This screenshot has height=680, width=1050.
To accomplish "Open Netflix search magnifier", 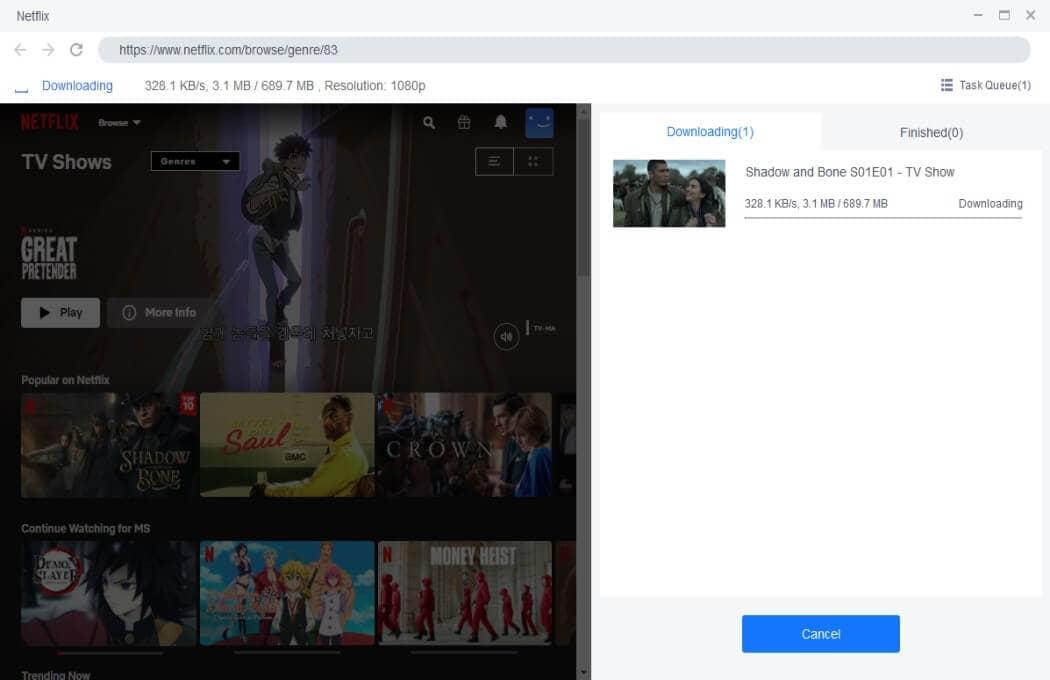I will tap(429, 123).
